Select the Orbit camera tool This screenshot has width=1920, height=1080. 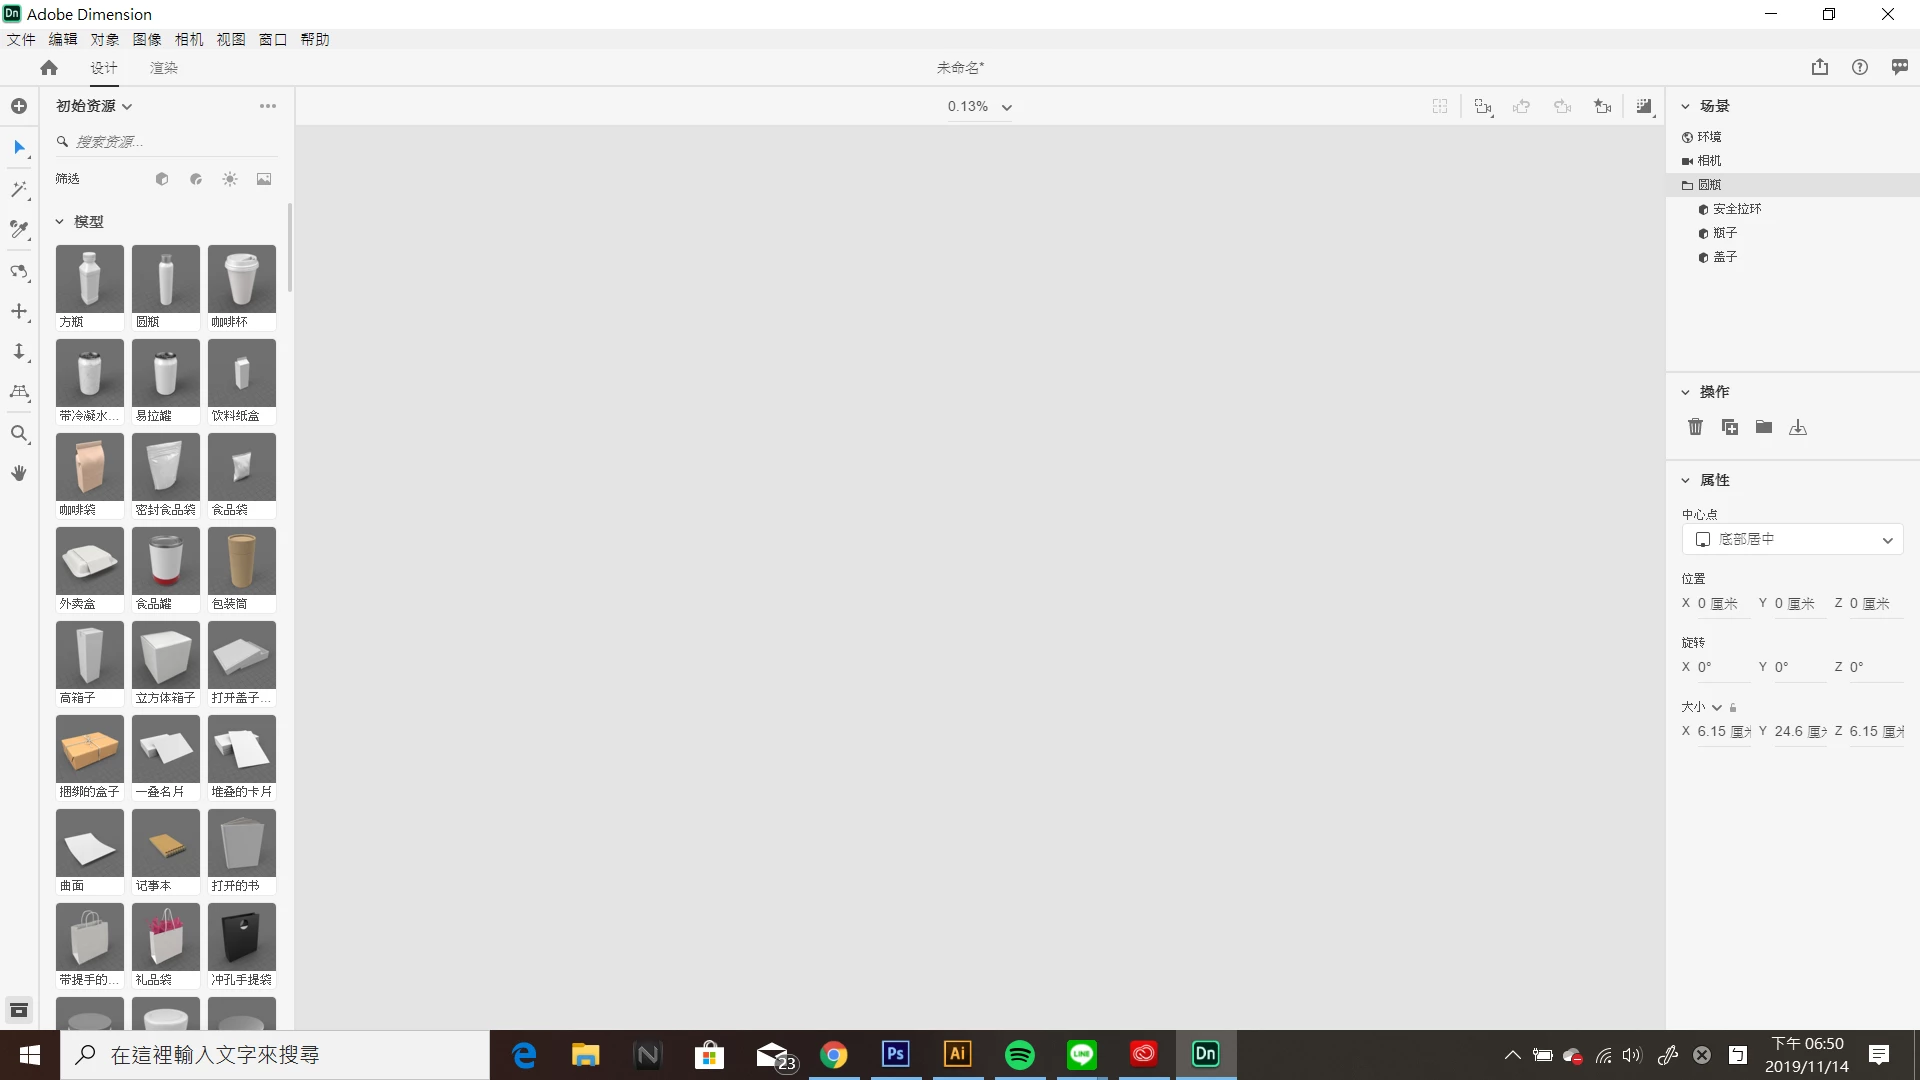(x=19, y=271)
